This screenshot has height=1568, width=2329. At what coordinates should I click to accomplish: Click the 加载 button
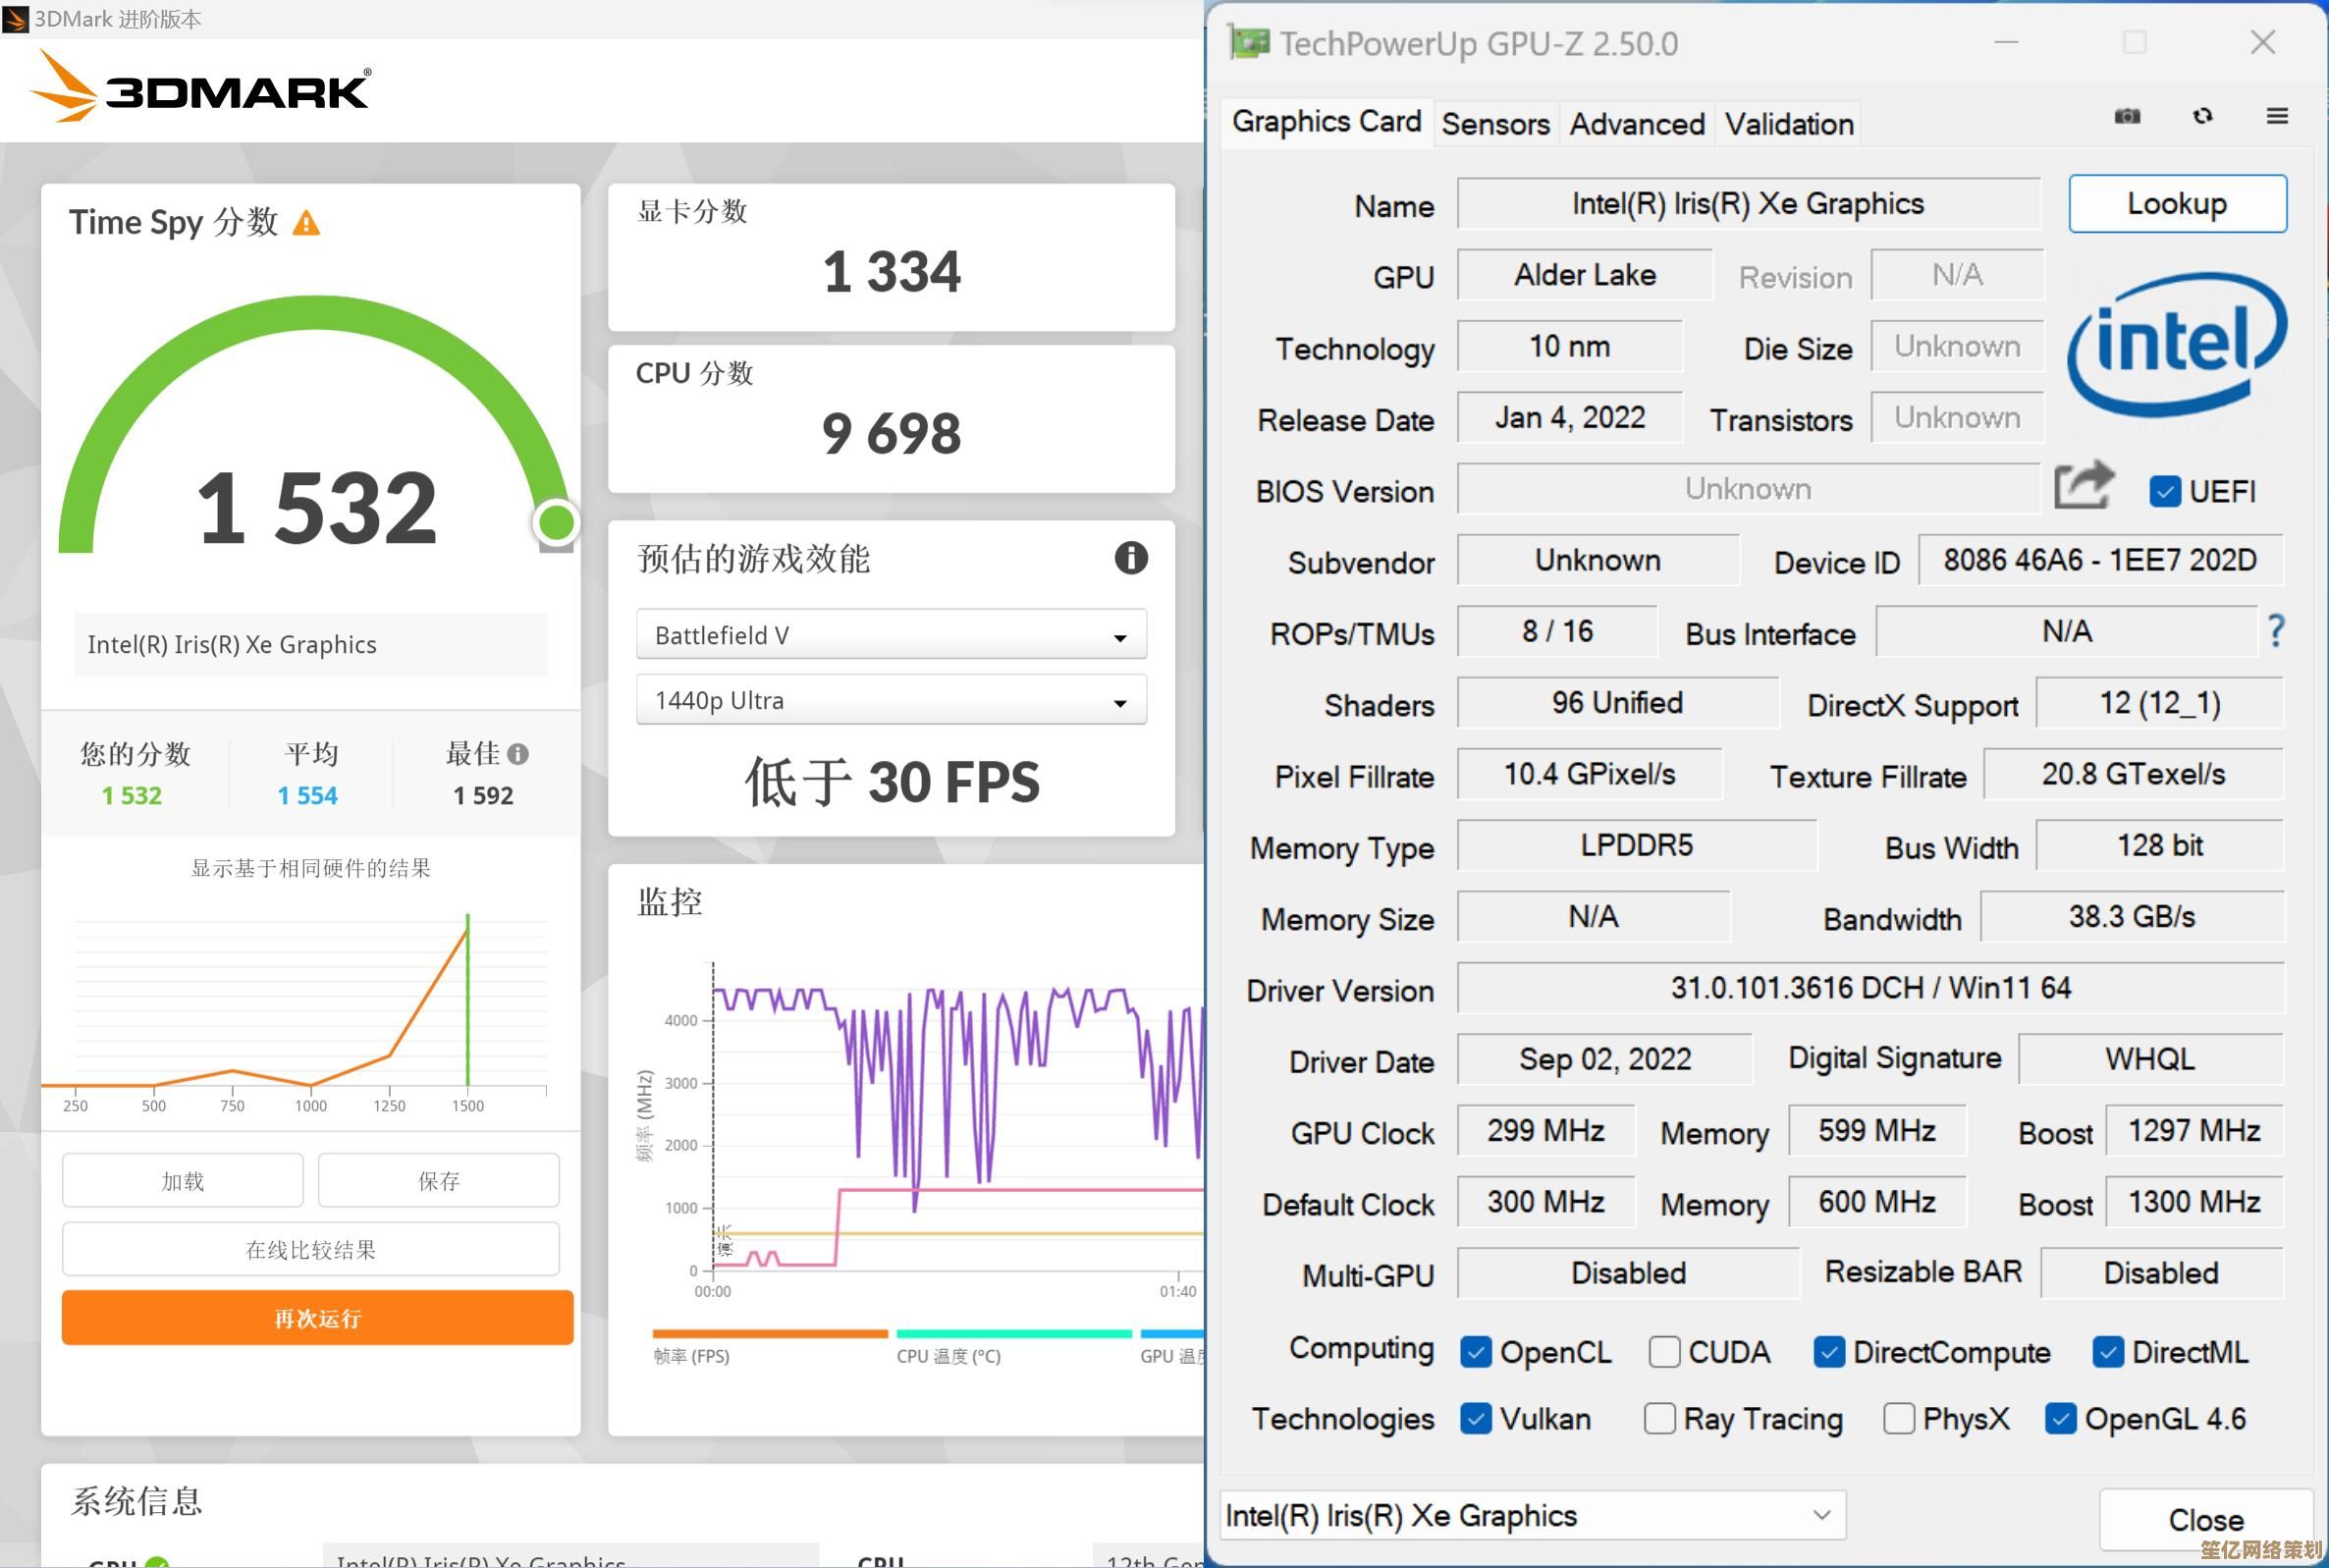182,1181
